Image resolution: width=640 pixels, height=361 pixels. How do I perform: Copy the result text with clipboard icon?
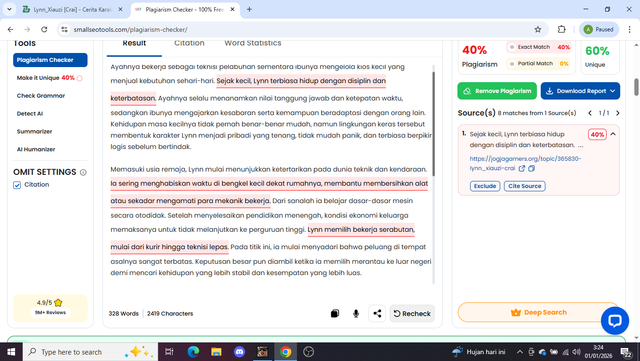335,313
